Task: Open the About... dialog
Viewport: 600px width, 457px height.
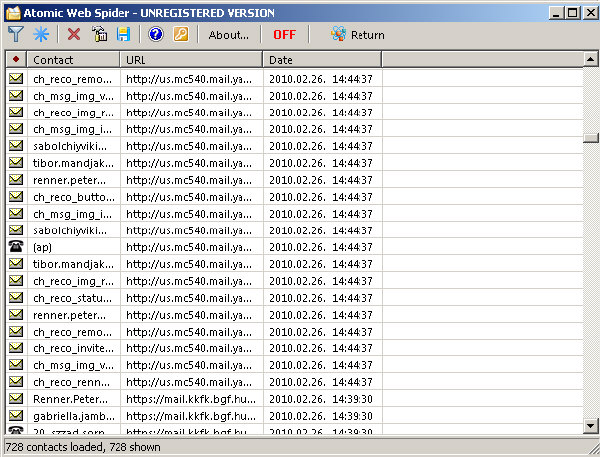Action: (228, 35)
